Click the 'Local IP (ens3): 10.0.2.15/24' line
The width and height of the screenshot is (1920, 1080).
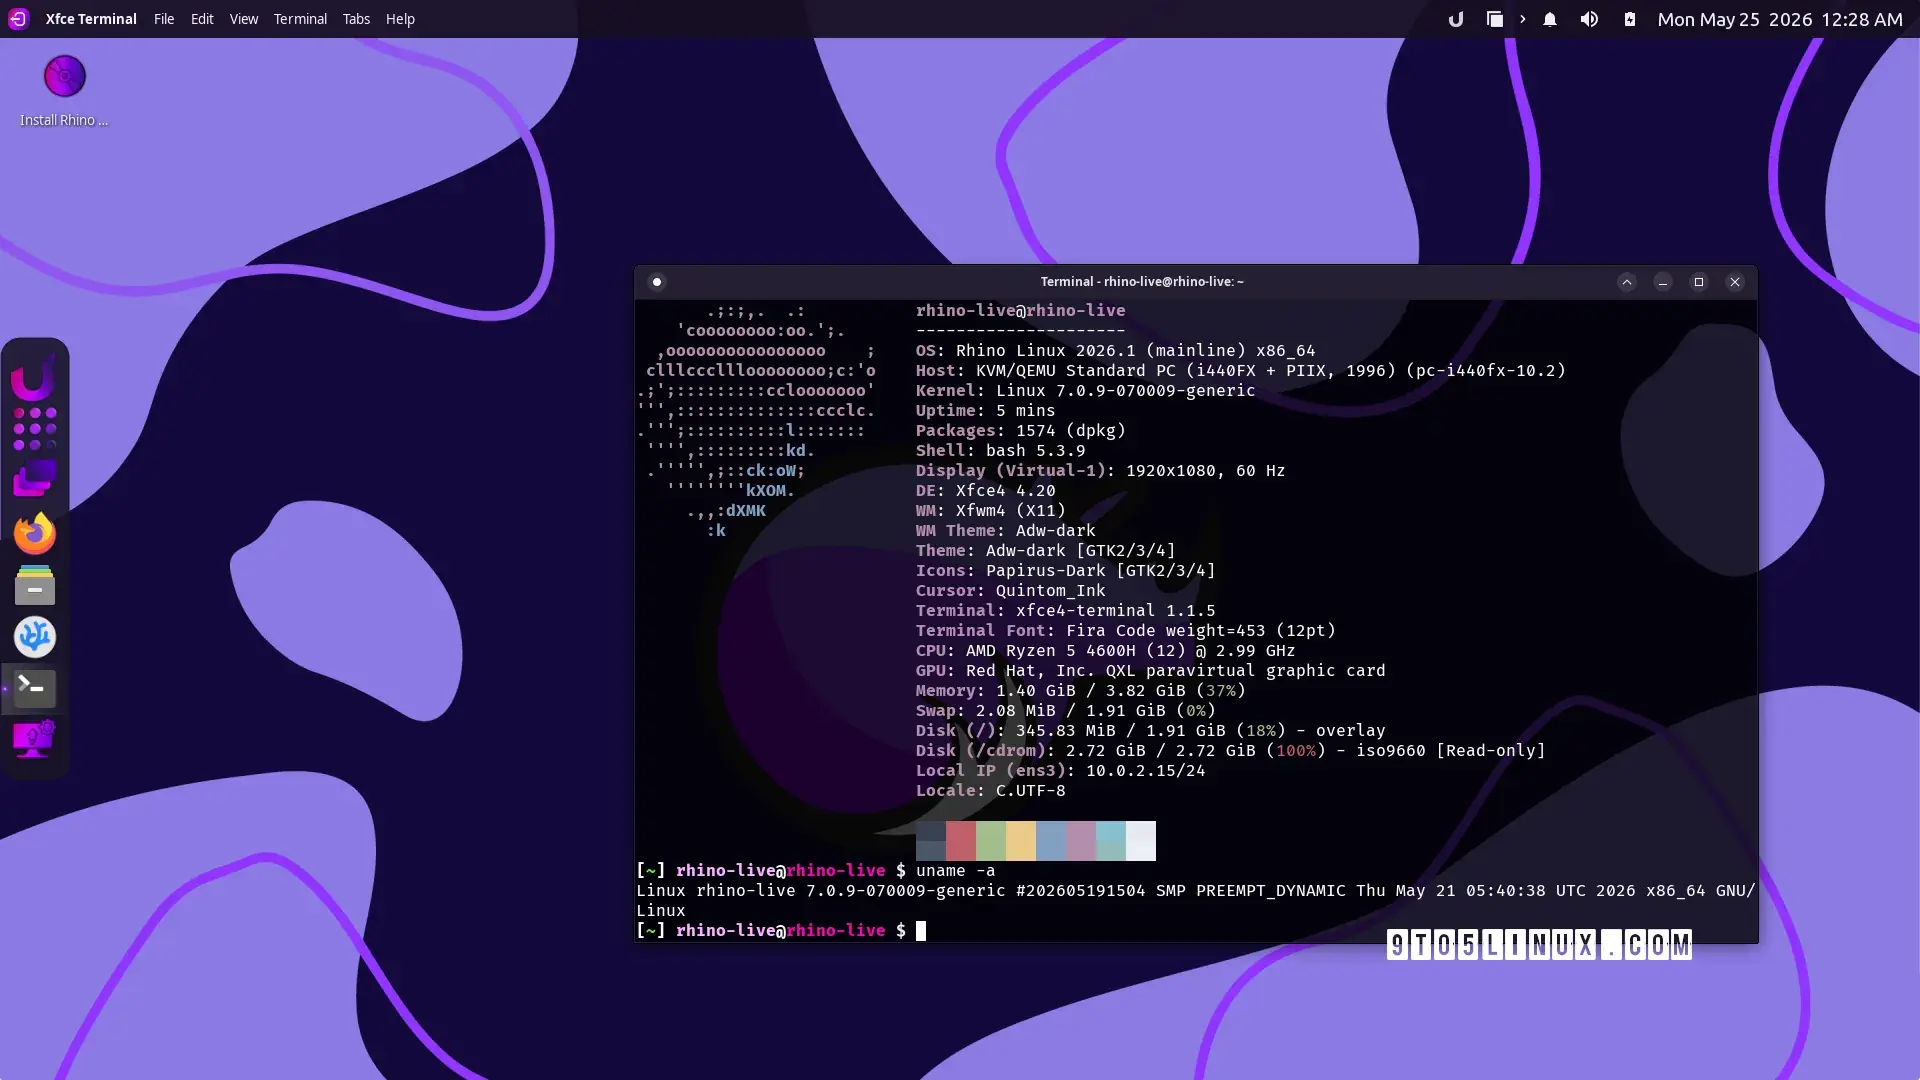coord(1060,771)
